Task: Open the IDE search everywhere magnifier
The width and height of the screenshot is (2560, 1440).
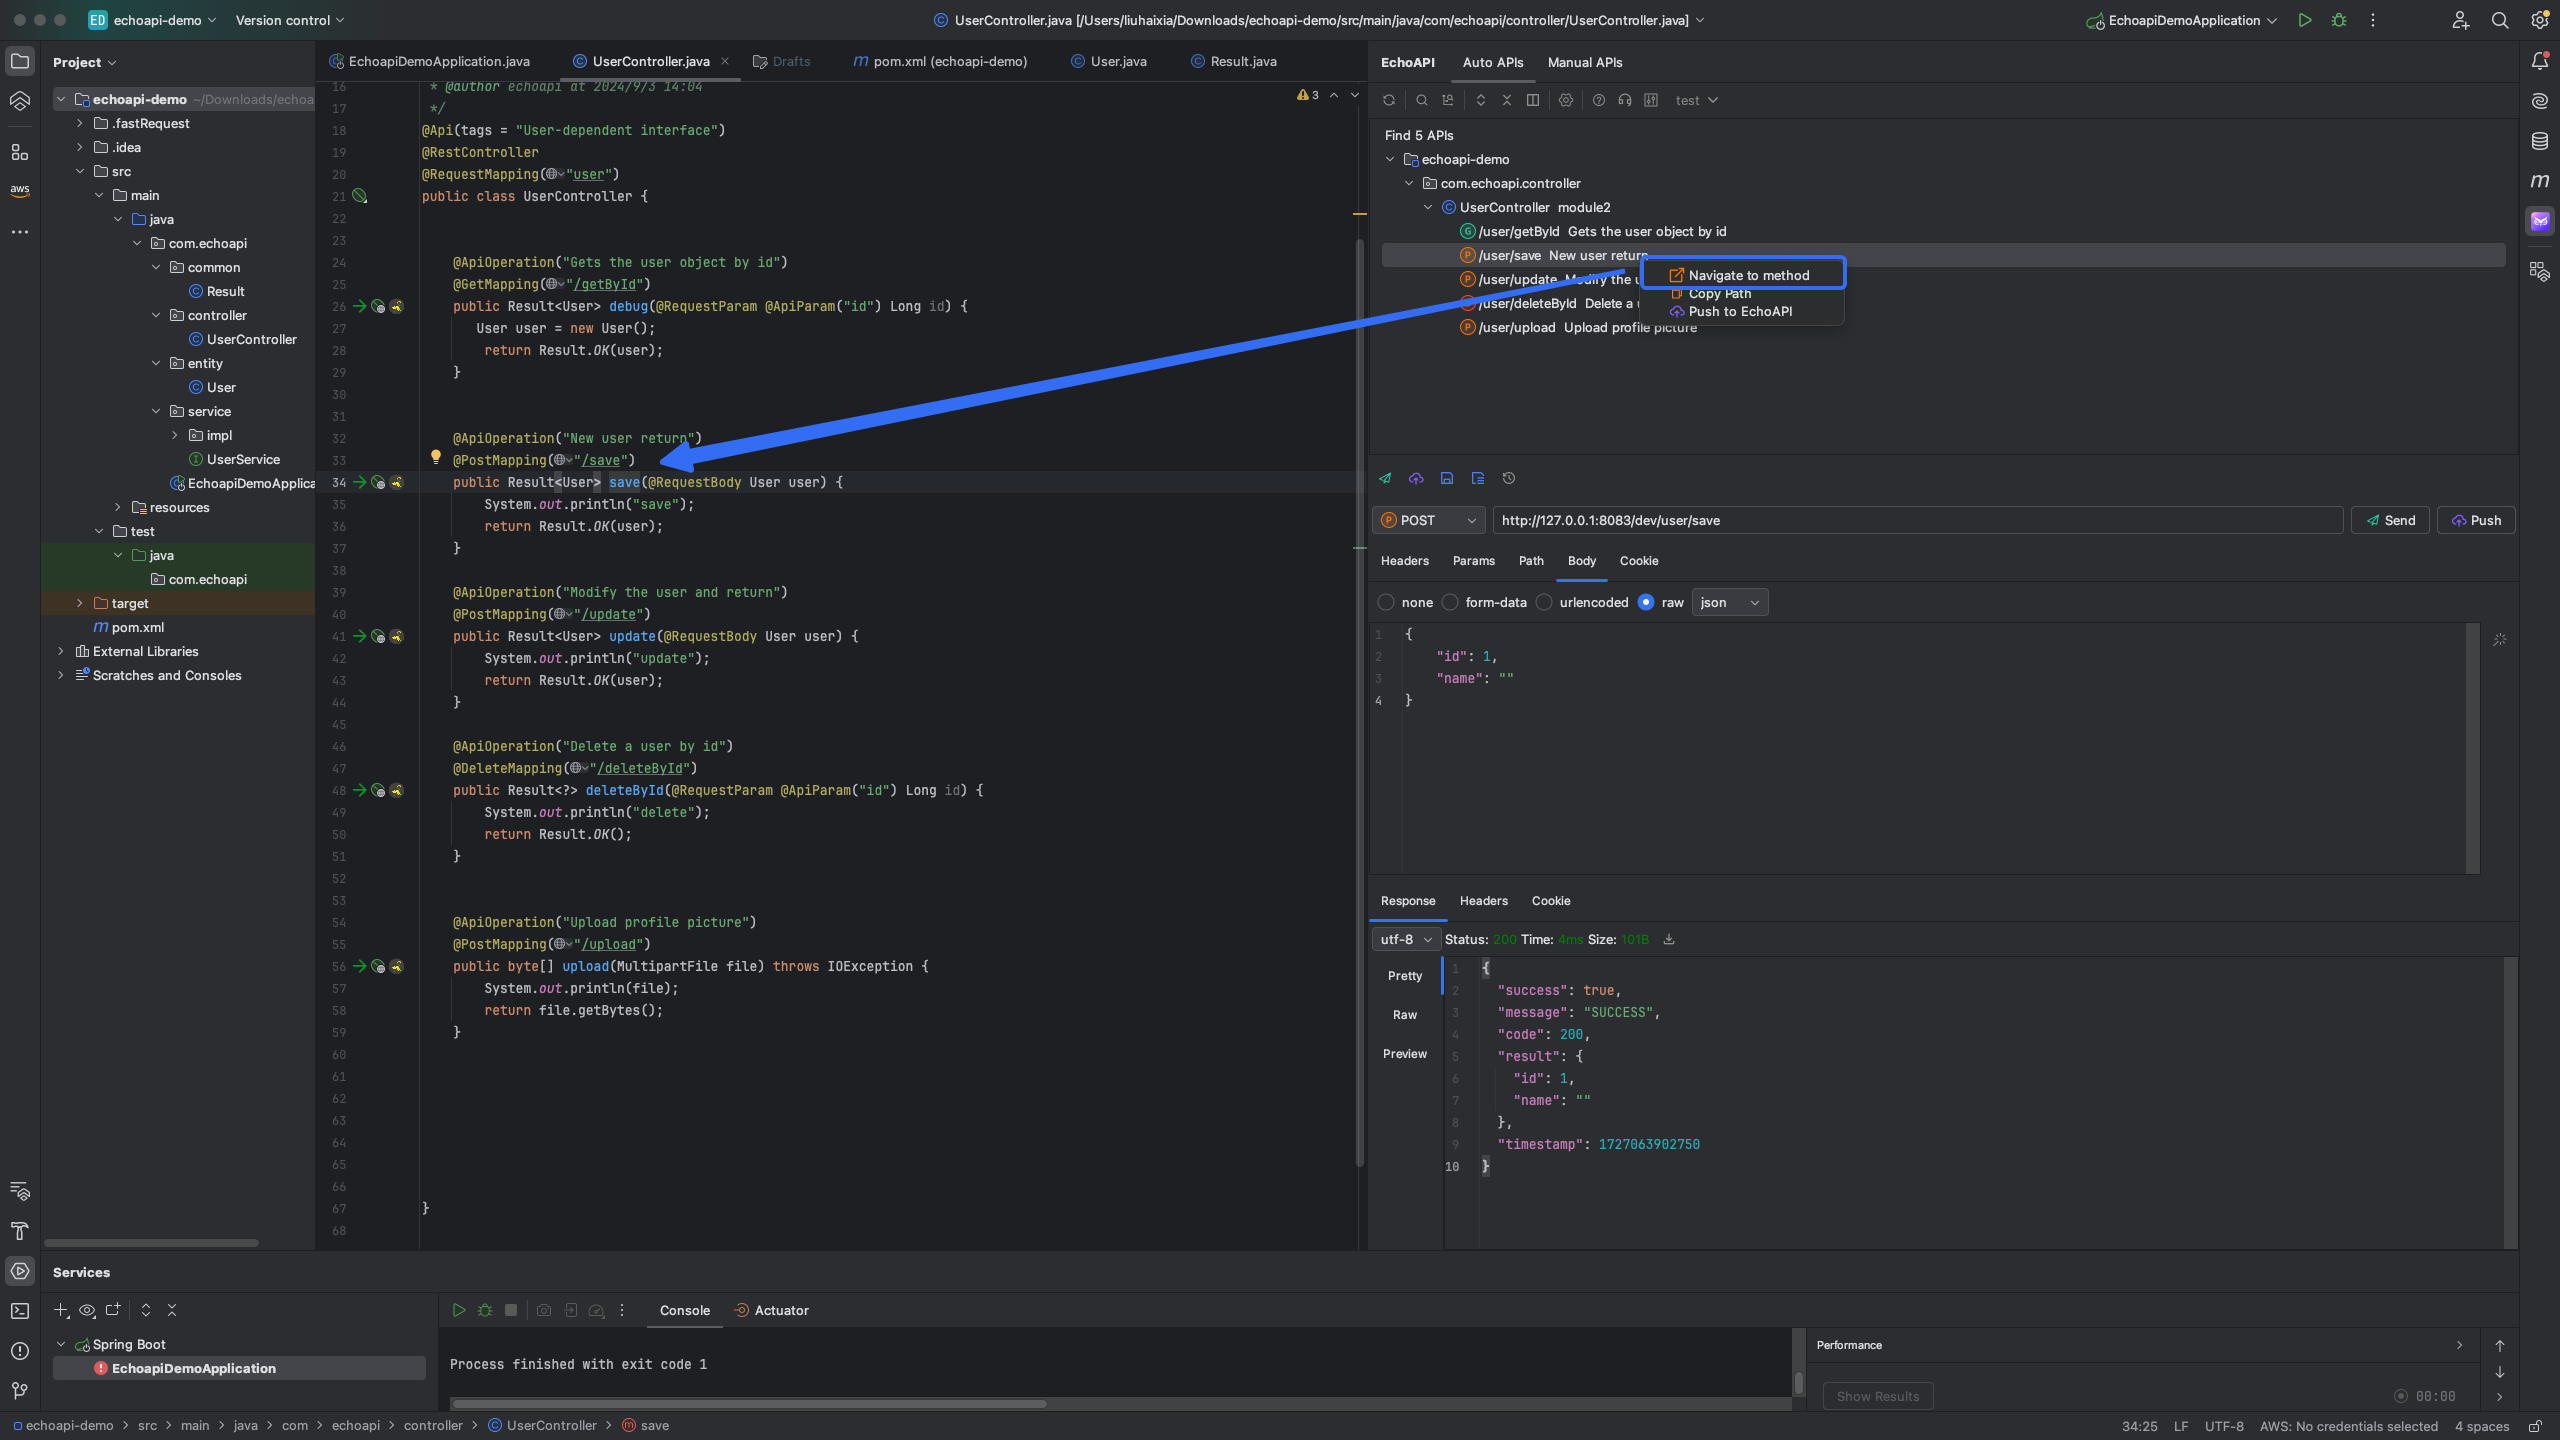Action: point(2500,20)
